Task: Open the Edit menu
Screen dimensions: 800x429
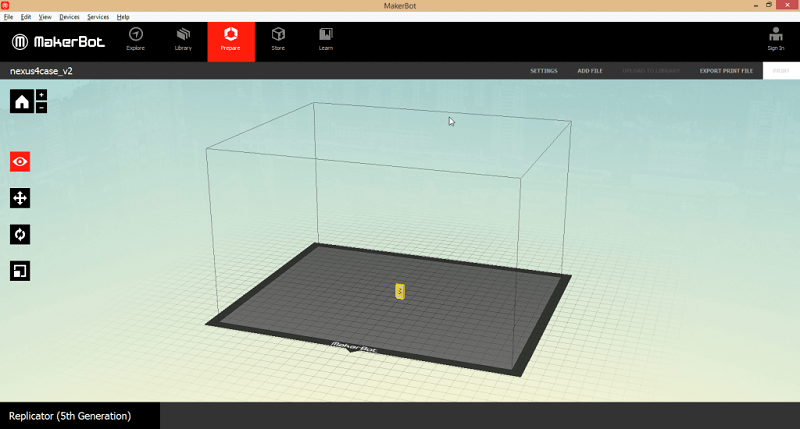Action: (x=26, y=17)
